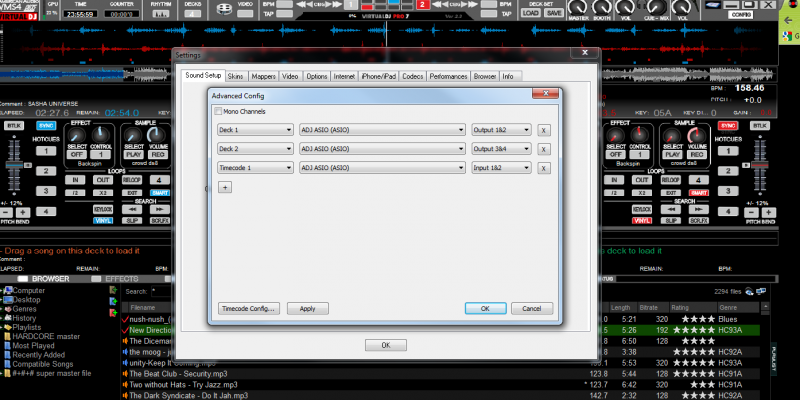Open the Deck 2 source dropdown

(x=255, y=149)
